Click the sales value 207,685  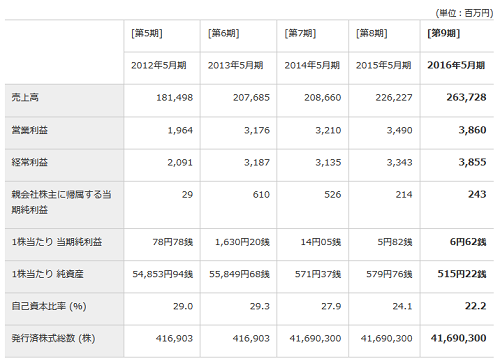pyautogui.click(x=251, y=98)
